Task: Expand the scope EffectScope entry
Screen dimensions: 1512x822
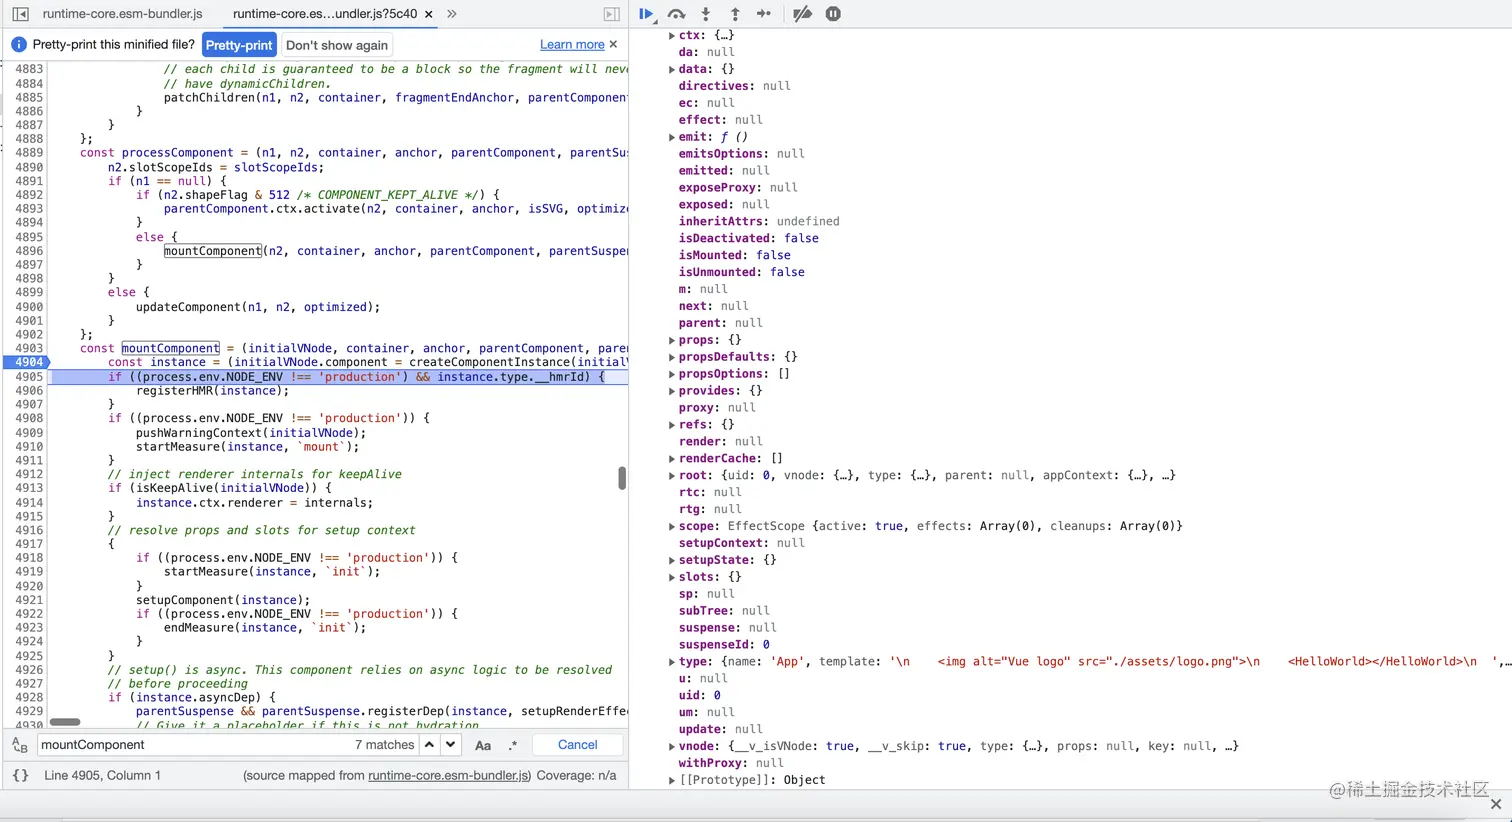Action: 672,526
